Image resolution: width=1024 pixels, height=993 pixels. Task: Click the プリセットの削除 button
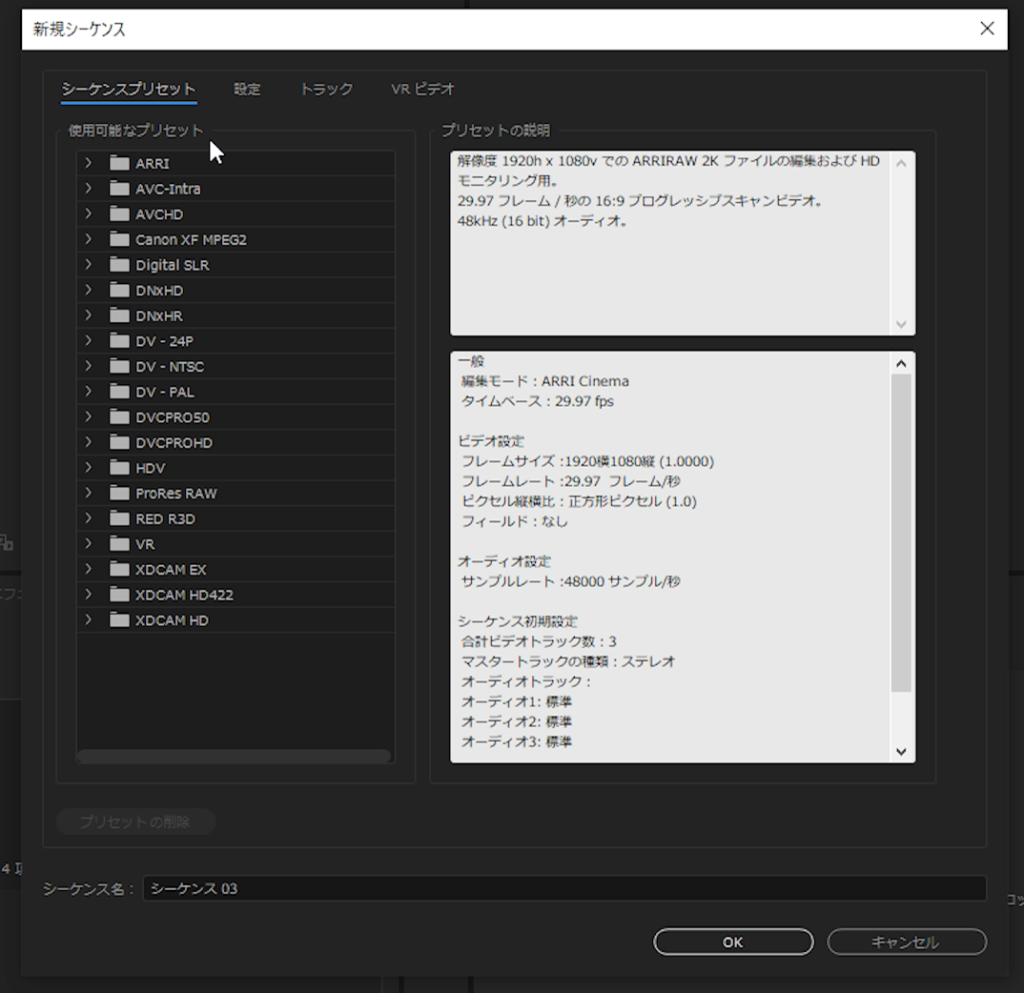135,821
